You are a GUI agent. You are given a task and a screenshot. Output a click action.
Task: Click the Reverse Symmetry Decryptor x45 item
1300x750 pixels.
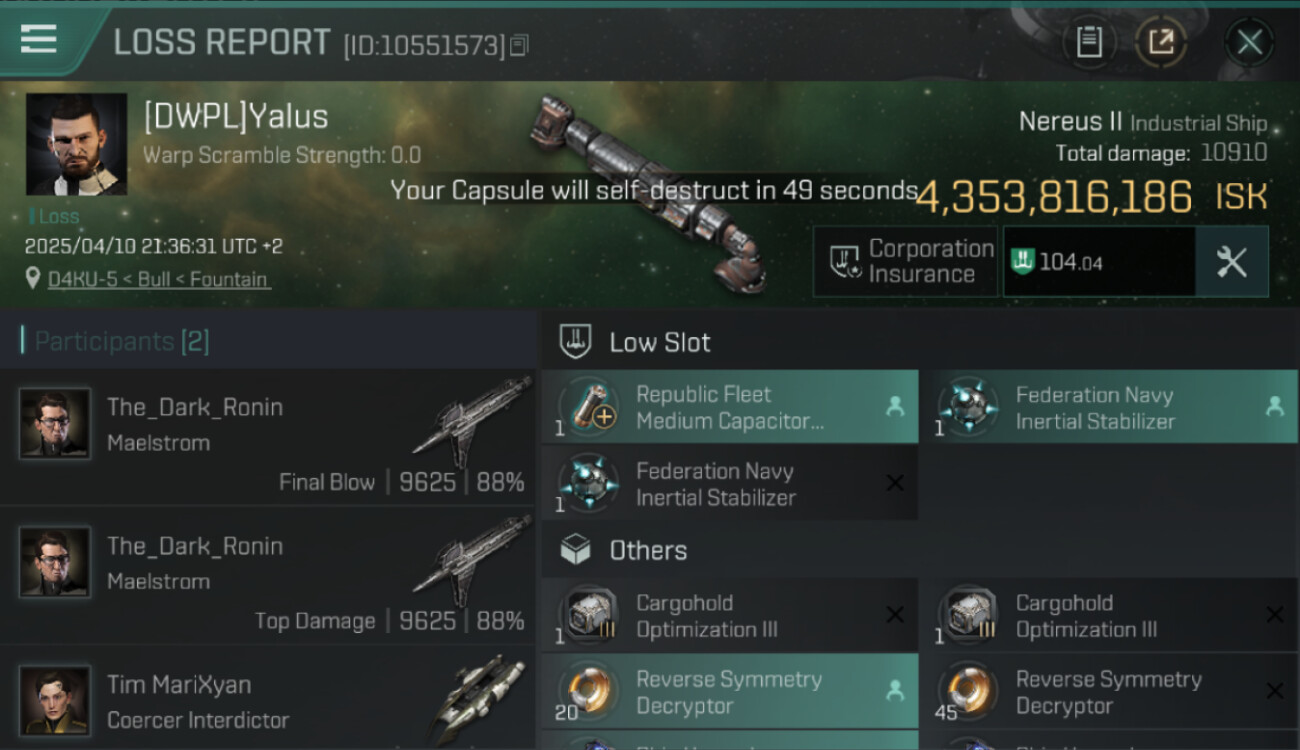click(1108, 692)
